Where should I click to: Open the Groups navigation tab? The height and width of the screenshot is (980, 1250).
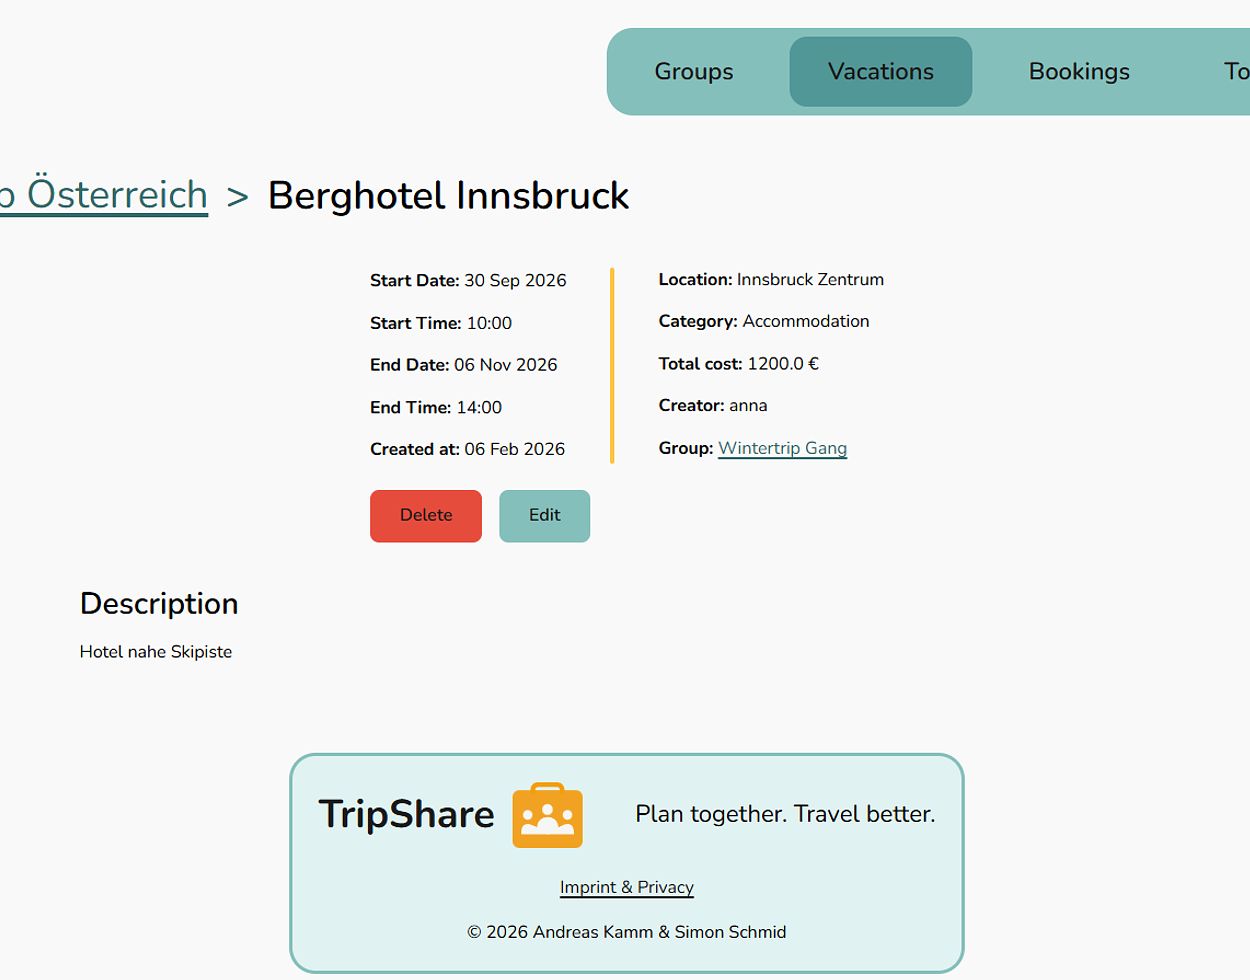694,72
